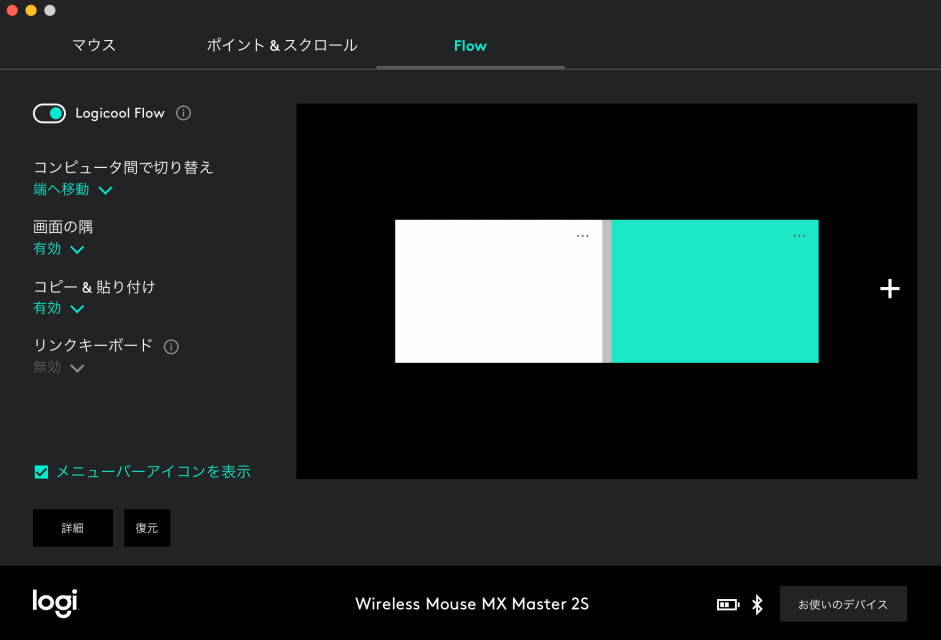Expand the 画面の隅 有効 dropdown
Screen dimensions: 941x640
[x=58, y=249]
